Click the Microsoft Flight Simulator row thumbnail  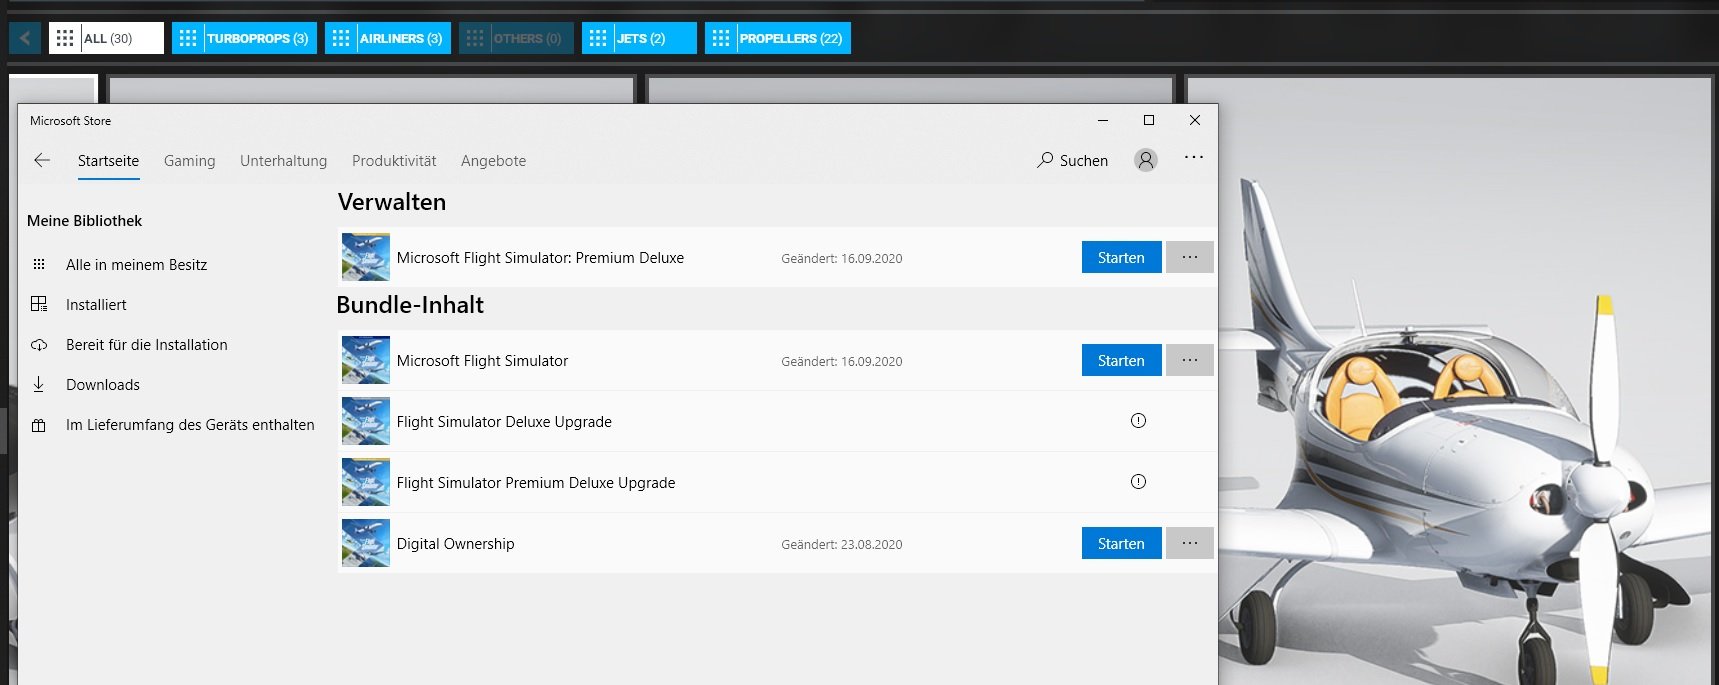click(x=366, y=360)
